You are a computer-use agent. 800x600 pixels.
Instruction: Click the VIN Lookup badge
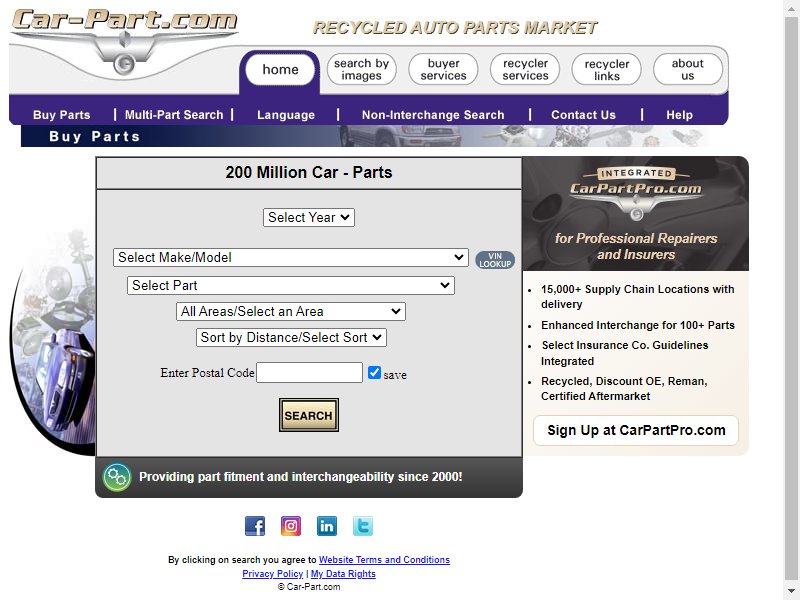point(495,260)
